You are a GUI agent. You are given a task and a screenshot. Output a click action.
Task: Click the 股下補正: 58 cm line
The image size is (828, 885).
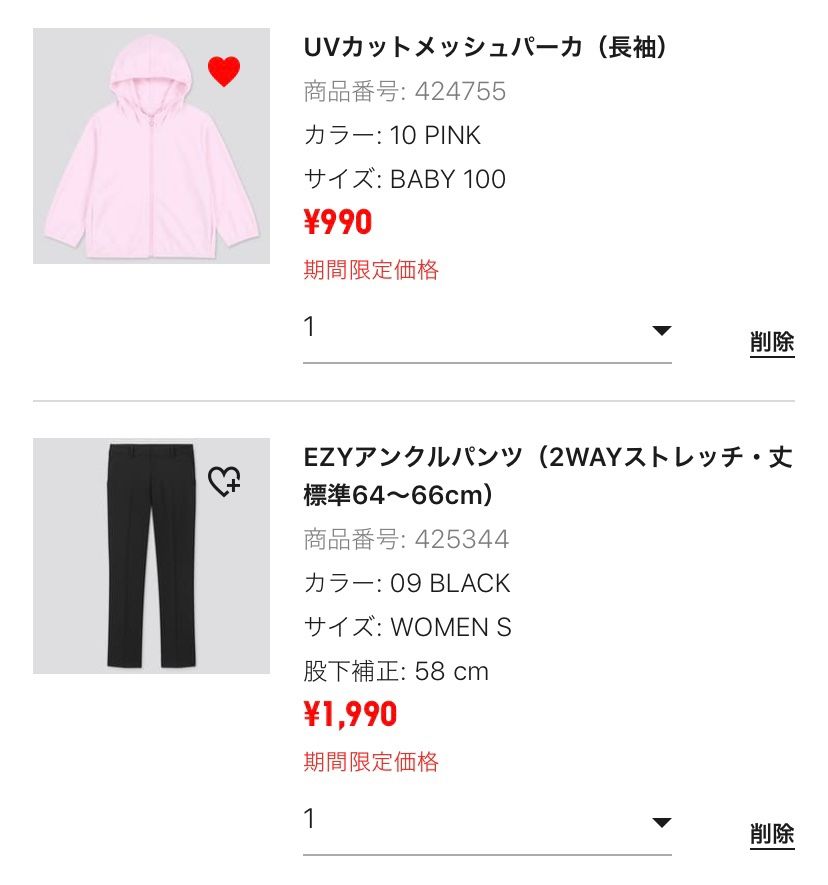[396, 671]
